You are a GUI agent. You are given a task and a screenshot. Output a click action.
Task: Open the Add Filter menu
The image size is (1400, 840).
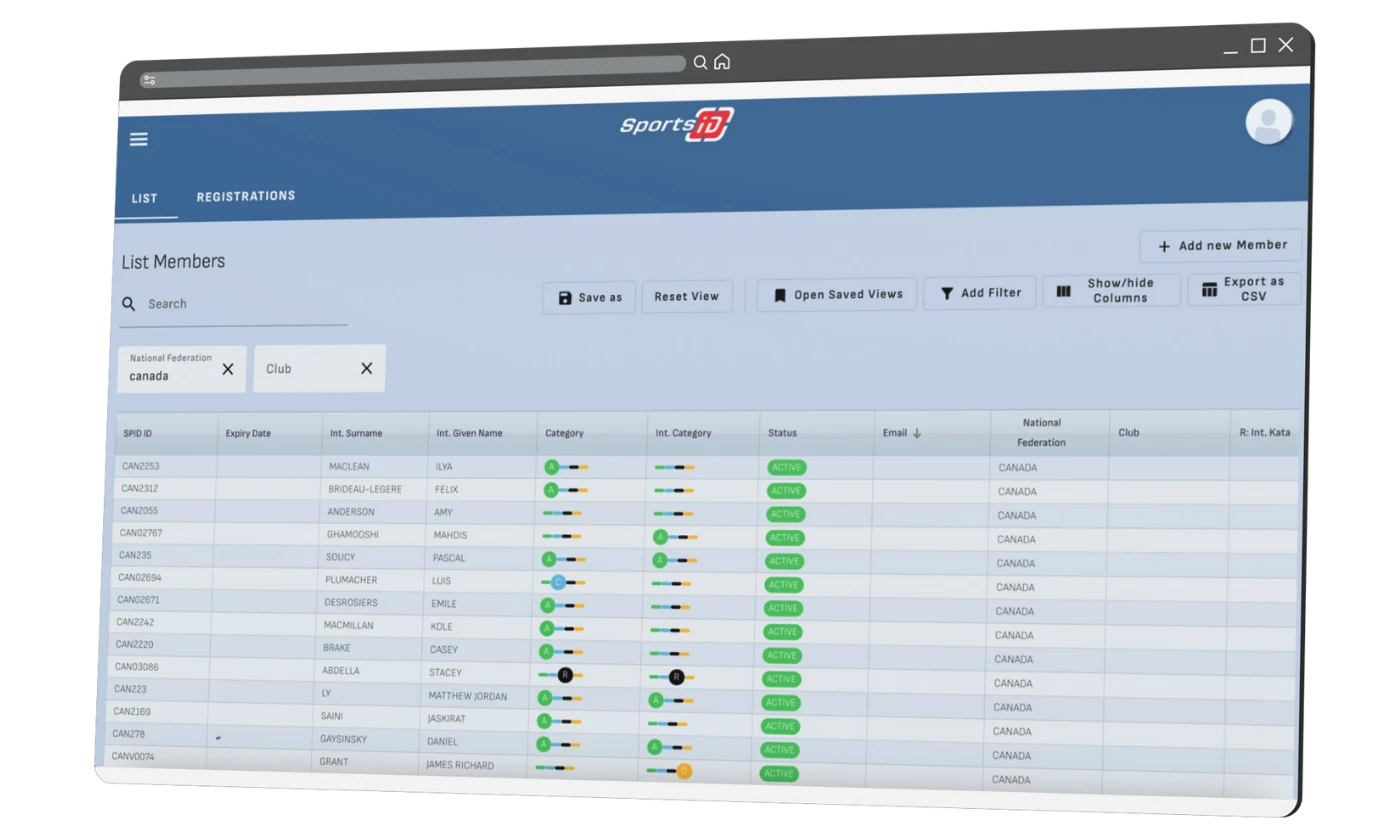[979, 293]
